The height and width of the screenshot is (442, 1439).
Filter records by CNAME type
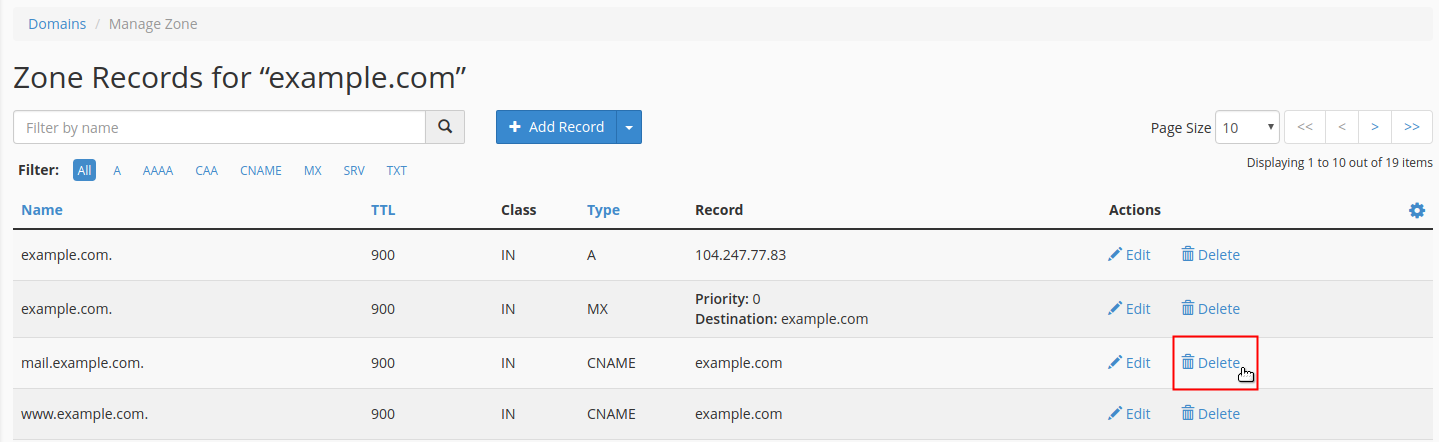coord(261,171)
